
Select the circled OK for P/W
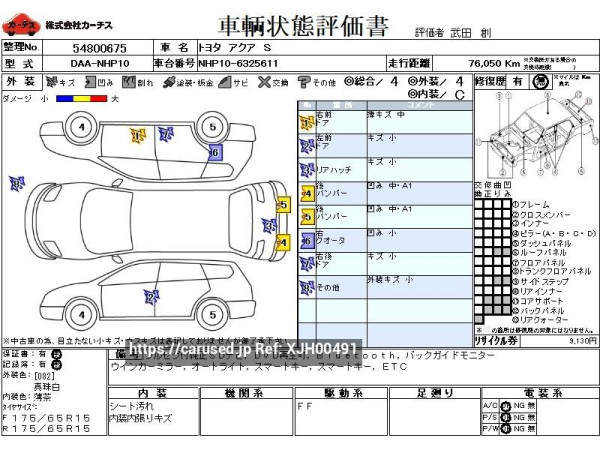[506, 429]
